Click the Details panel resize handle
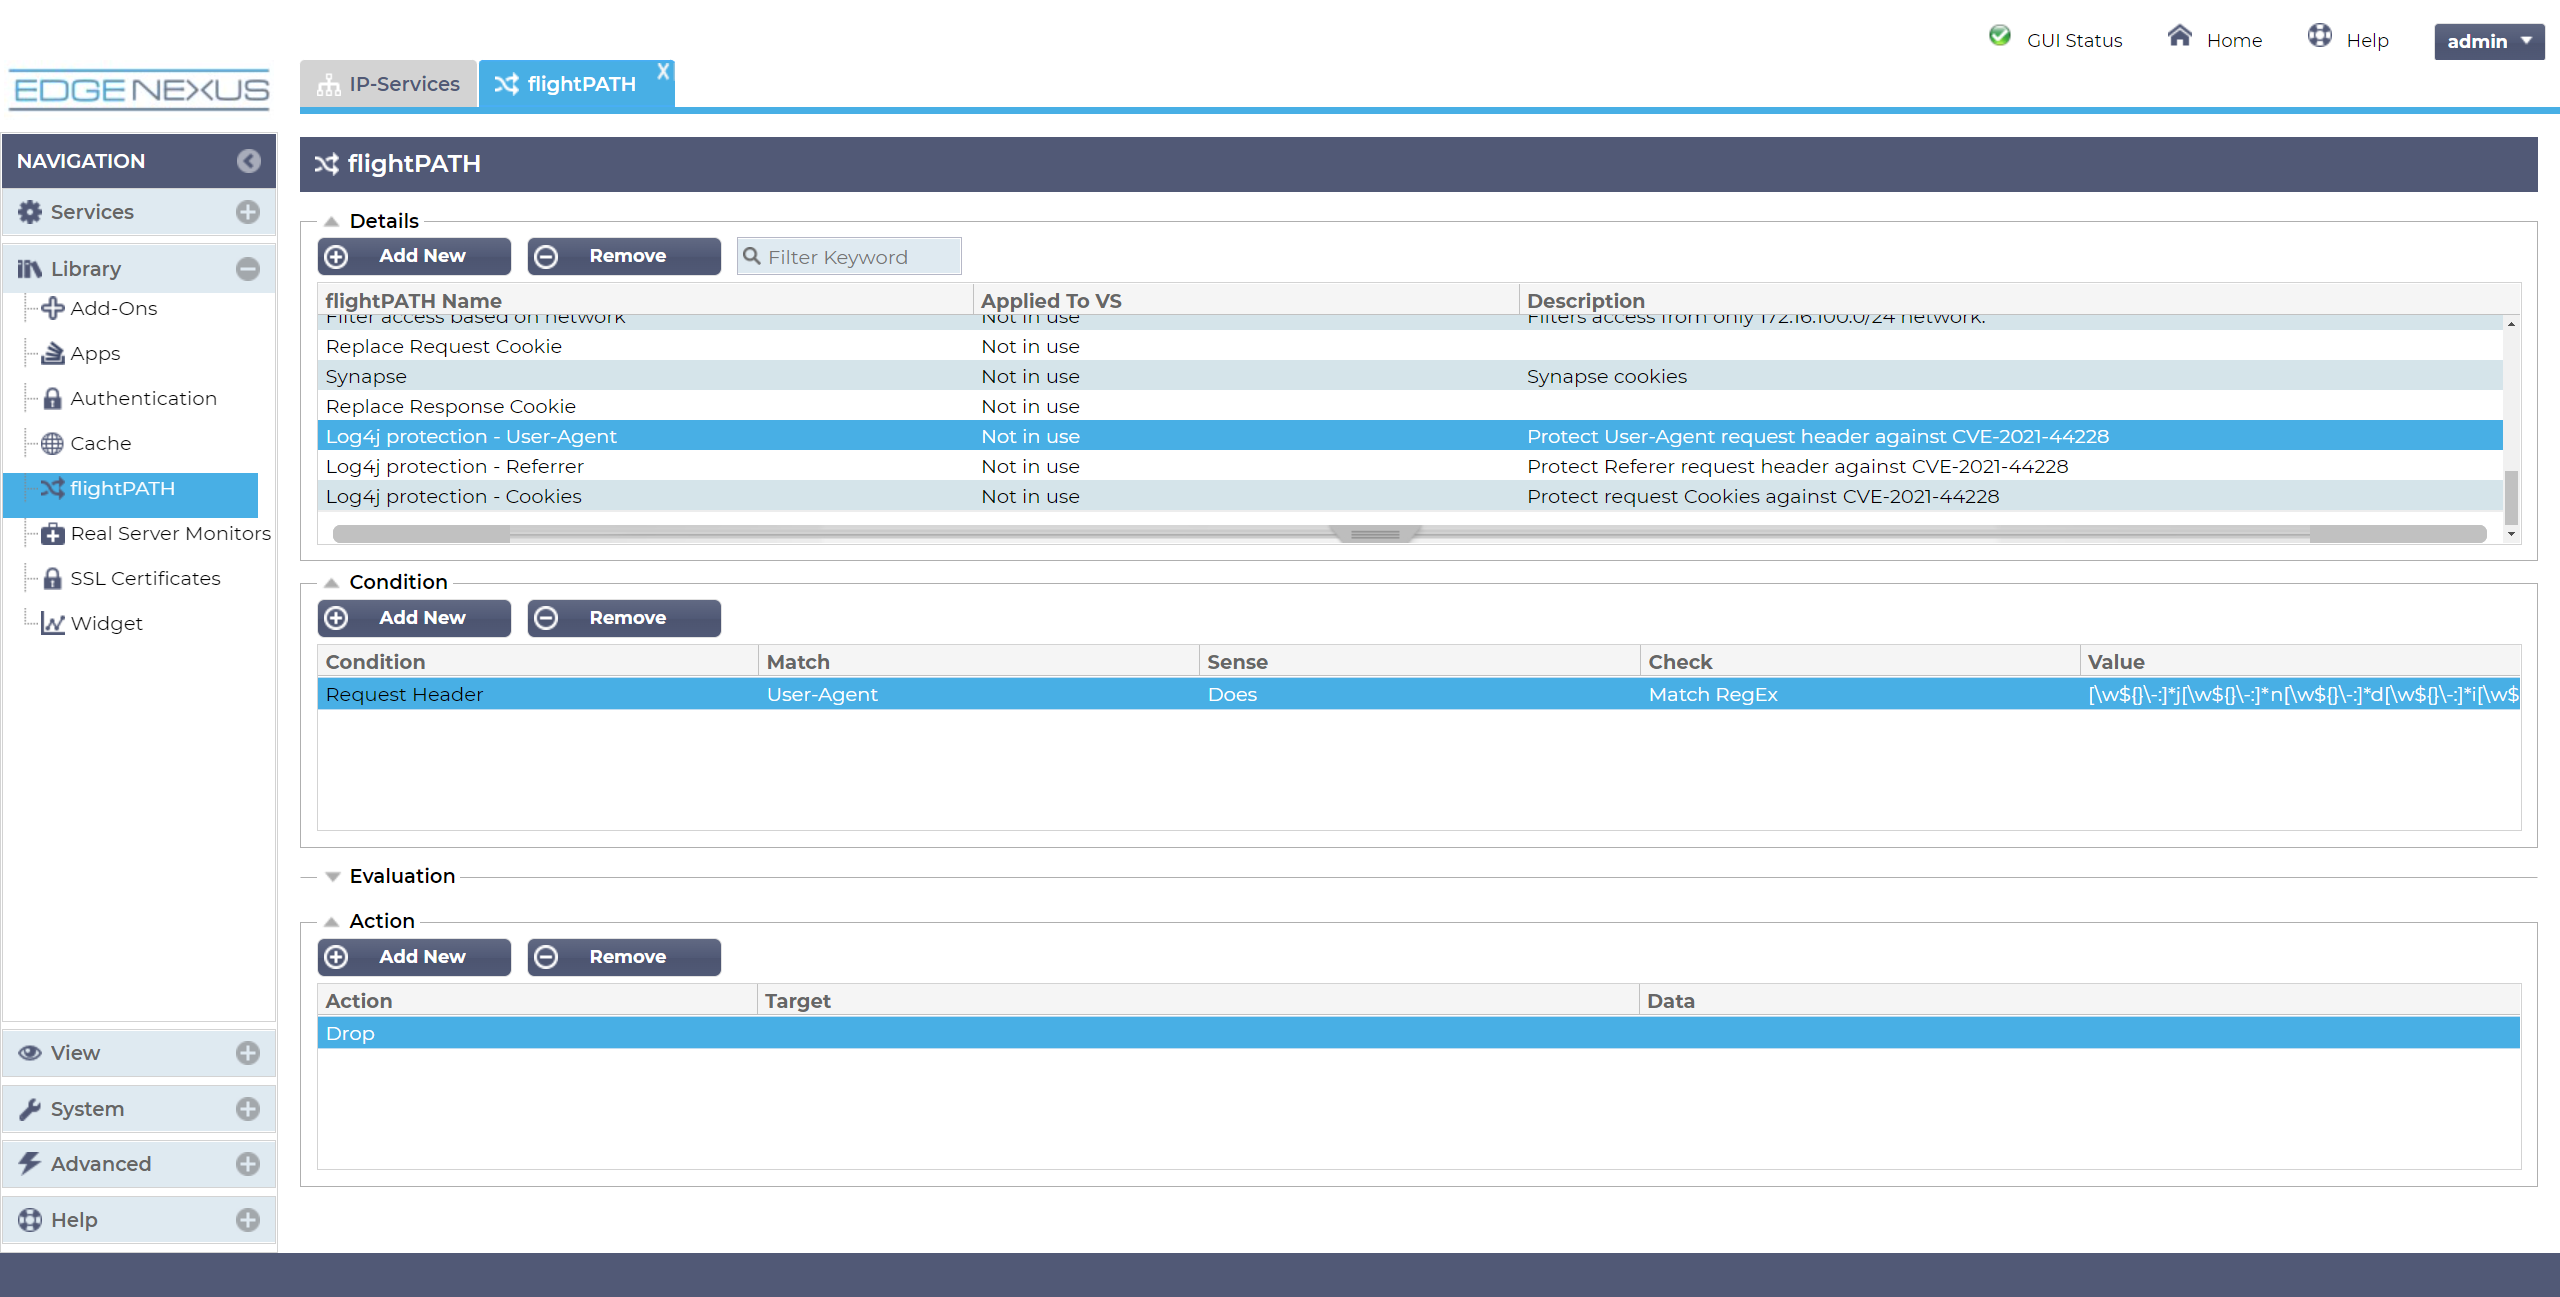 pos(1375,534)
